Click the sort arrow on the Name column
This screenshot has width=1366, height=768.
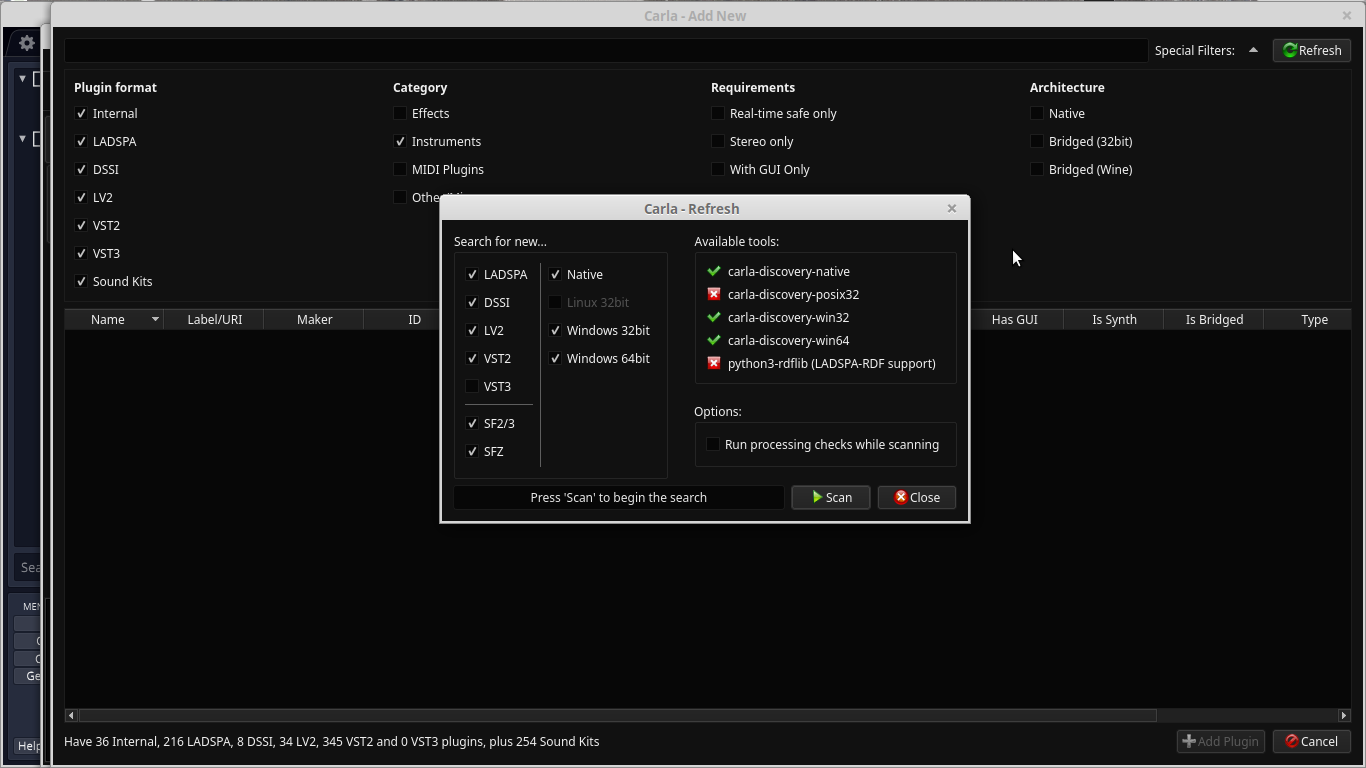pos(155,319)
